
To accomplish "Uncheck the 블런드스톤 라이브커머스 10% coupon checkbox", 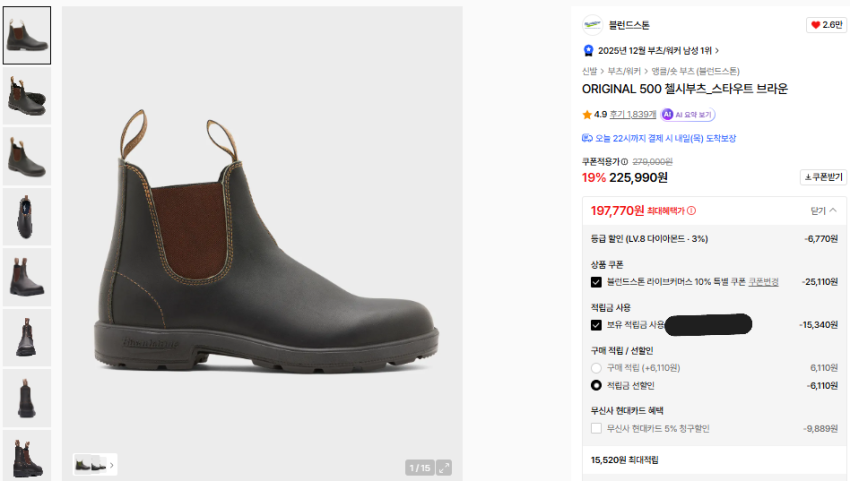I will click(596, 282).
